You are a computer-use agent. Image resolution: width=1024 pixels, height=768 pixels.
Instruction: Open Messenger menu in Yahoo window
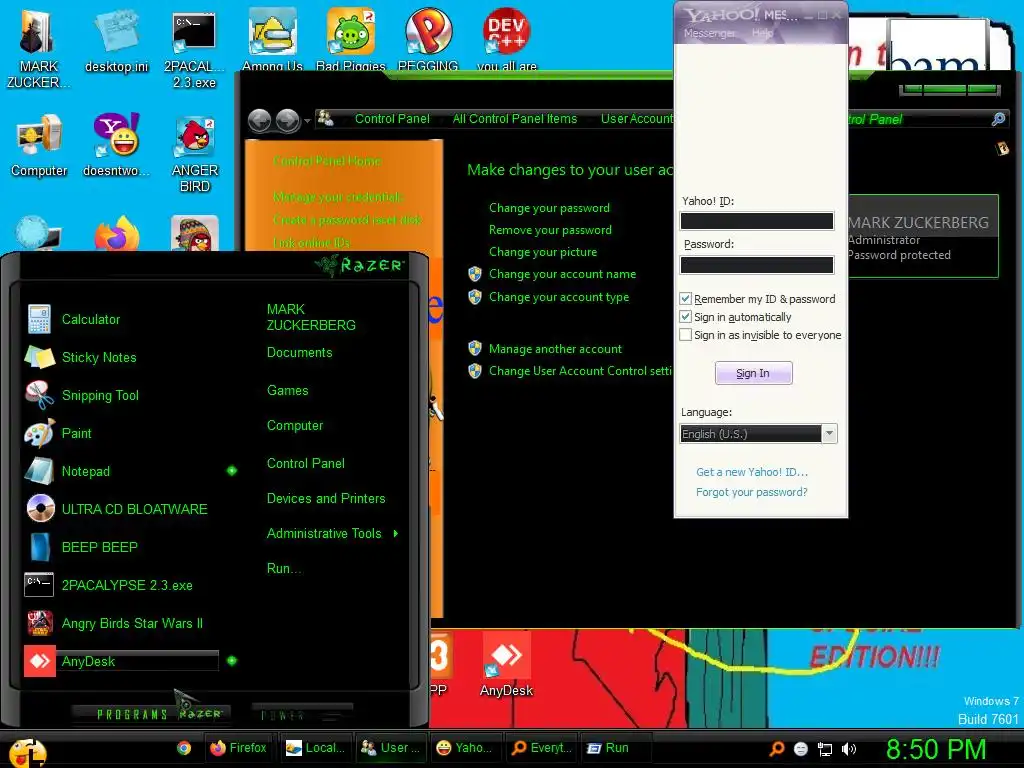709,33
